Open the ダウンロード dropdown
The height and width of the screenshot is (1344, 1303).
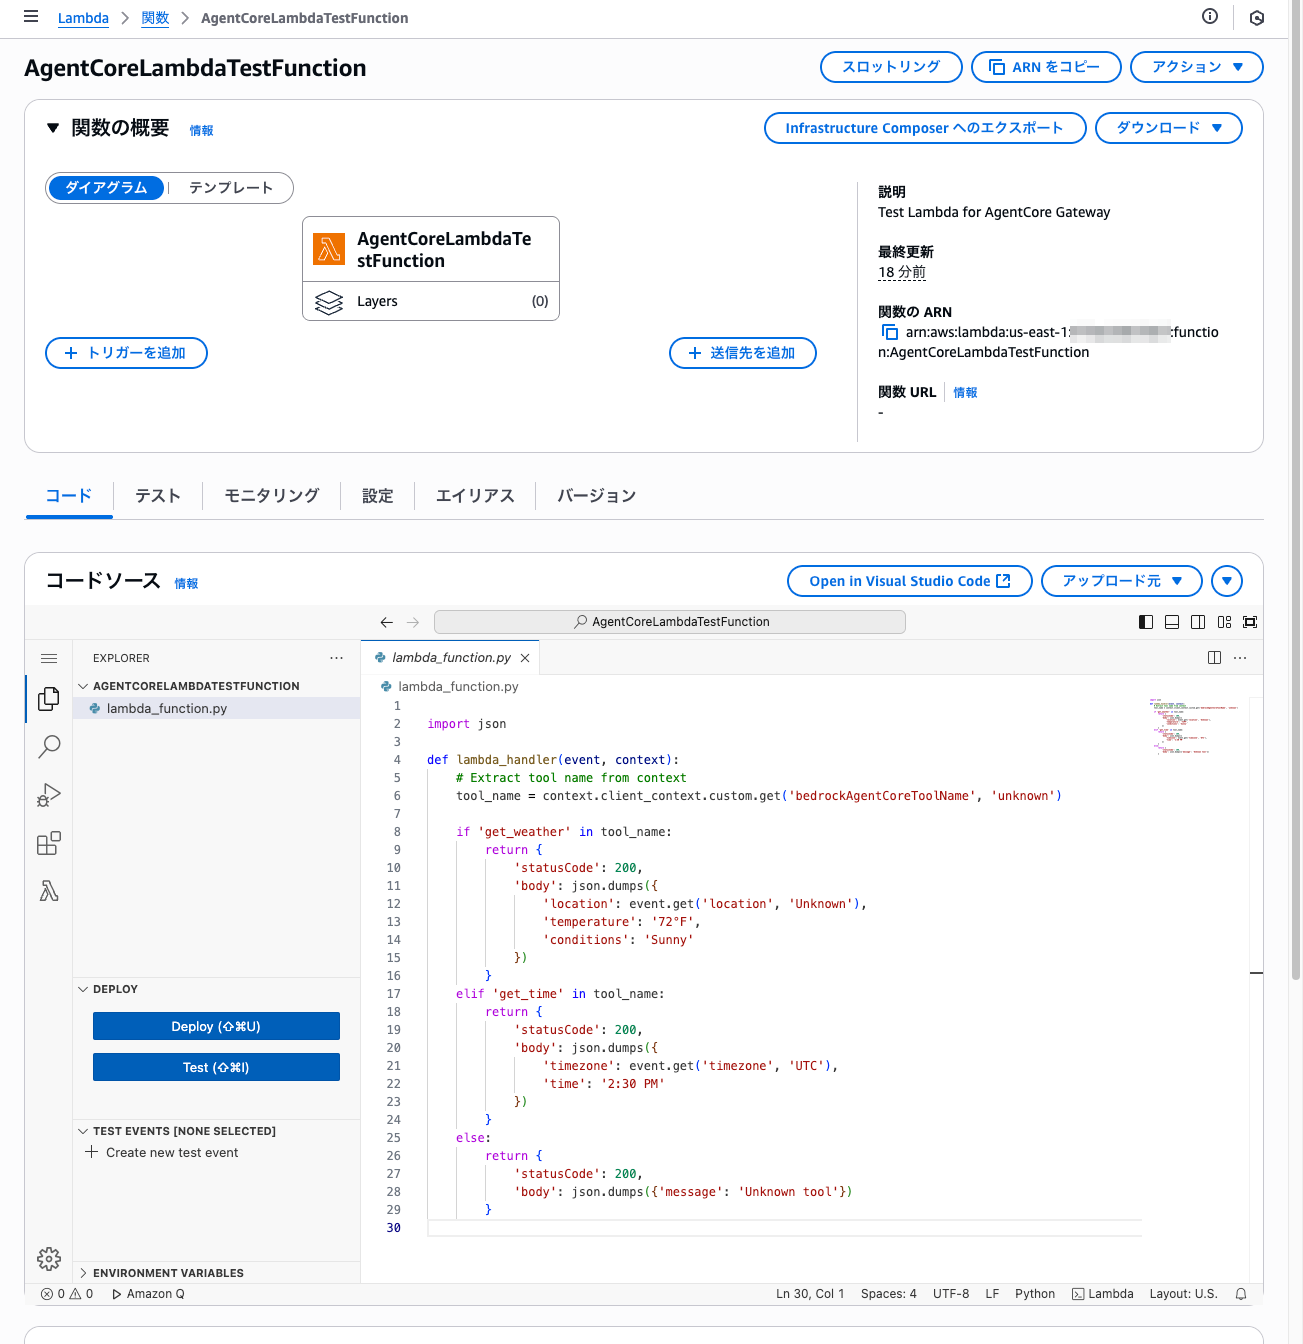click(x=1168, y=128)
